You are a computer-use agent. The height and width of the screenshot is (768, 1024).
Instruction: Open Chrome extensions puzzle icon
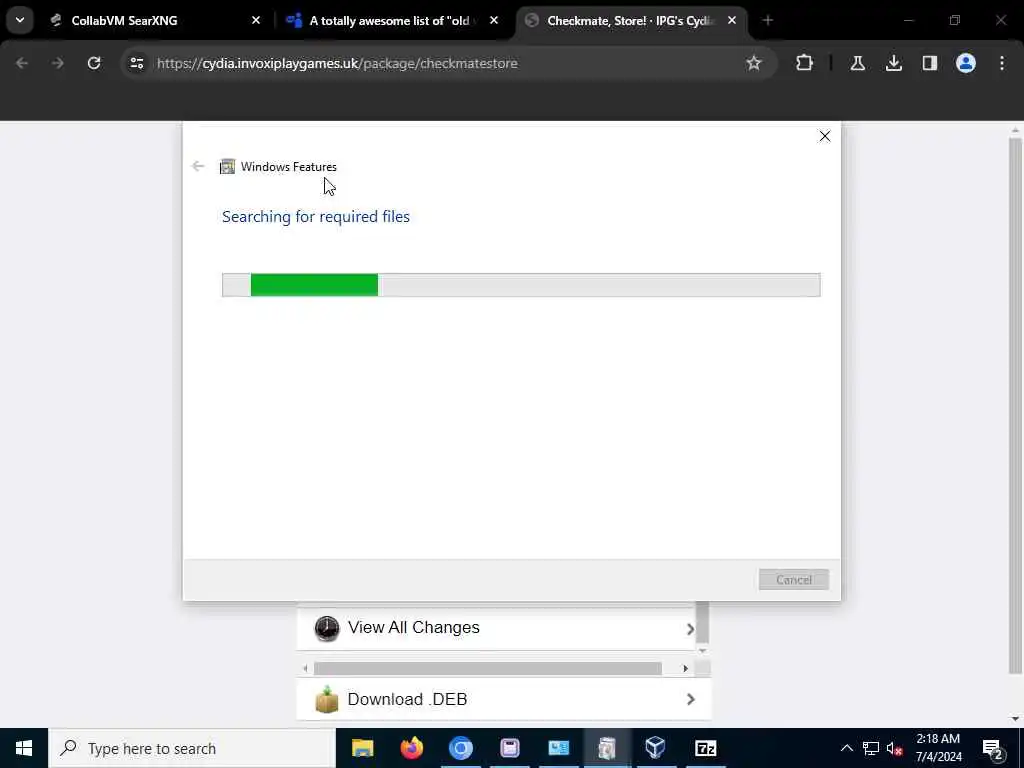click(x=805, y=63)
